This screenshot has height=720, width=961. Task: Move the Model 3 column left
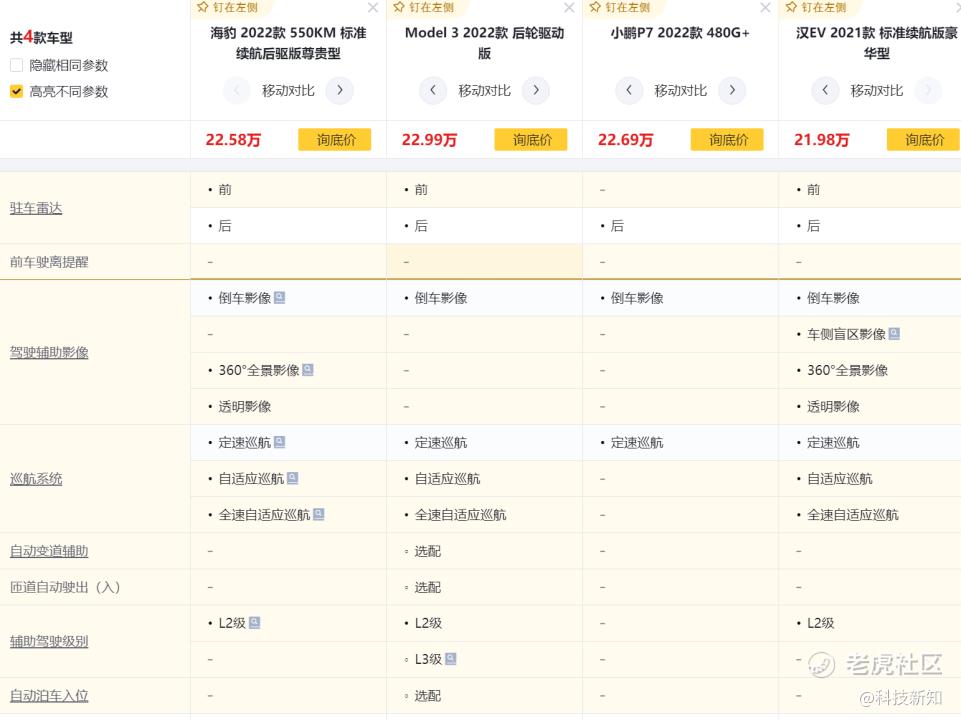point(433,91)
